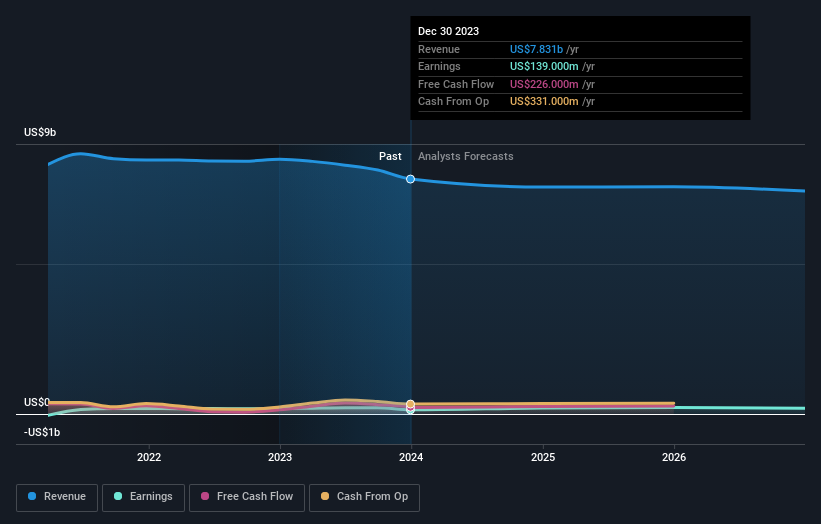Screen dimensions: 821x524
Task: Click the US$139.000m earnings value
Action: [x=544, y=66]
